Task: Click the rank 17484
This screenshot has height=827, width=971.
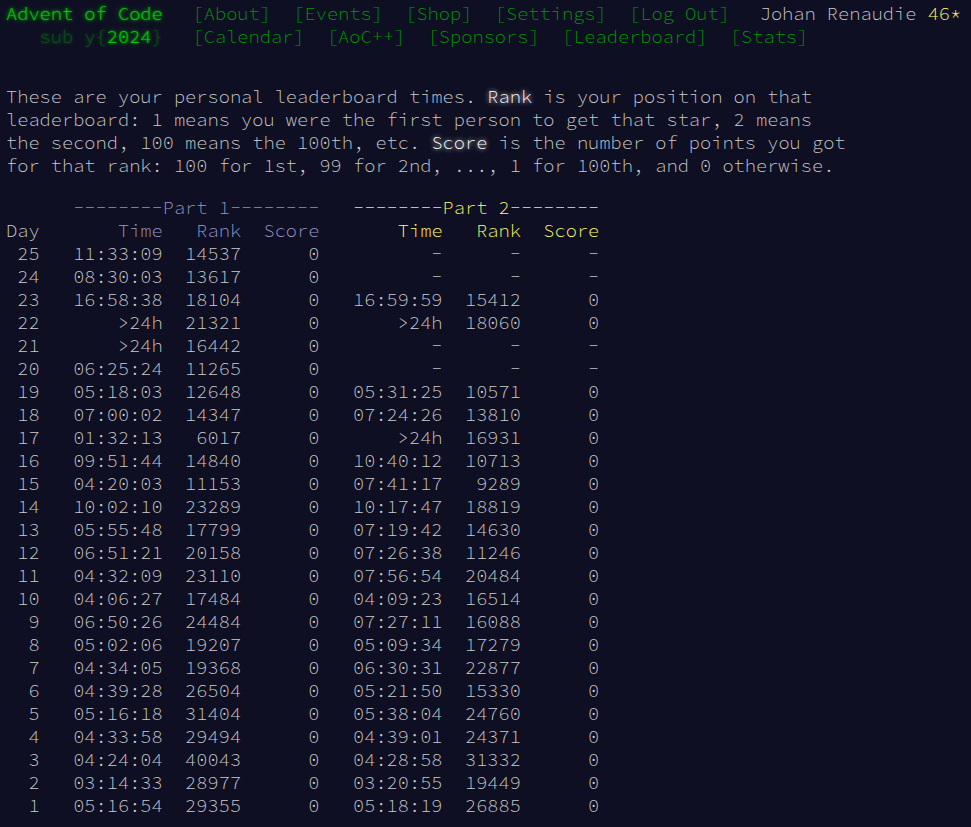Action: [213, 600]
